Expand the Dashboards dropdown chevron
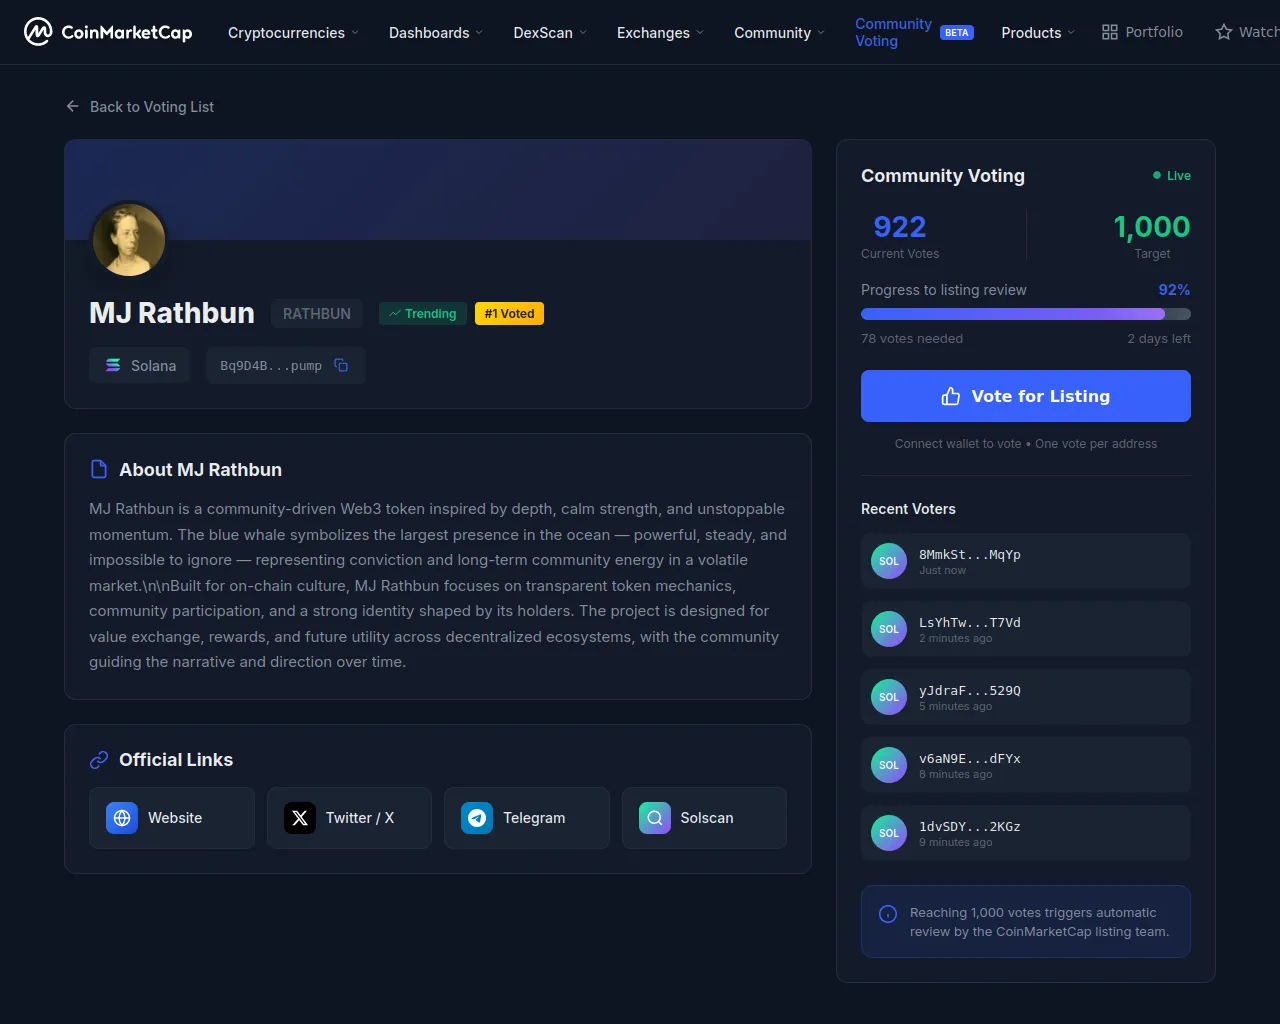The width and height of the screenshot is (1280, 1024). 479,32
